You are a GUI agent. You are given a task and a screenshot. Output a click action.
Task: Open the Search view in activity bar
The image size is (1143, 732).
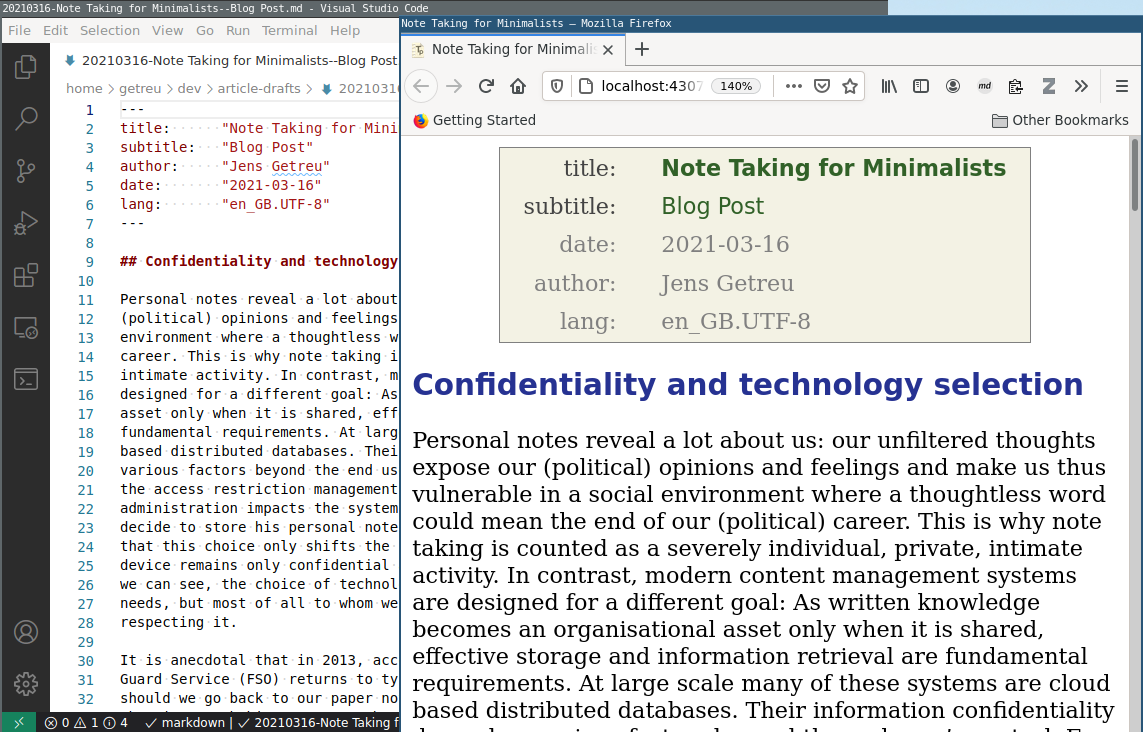[x=26, y=119]
